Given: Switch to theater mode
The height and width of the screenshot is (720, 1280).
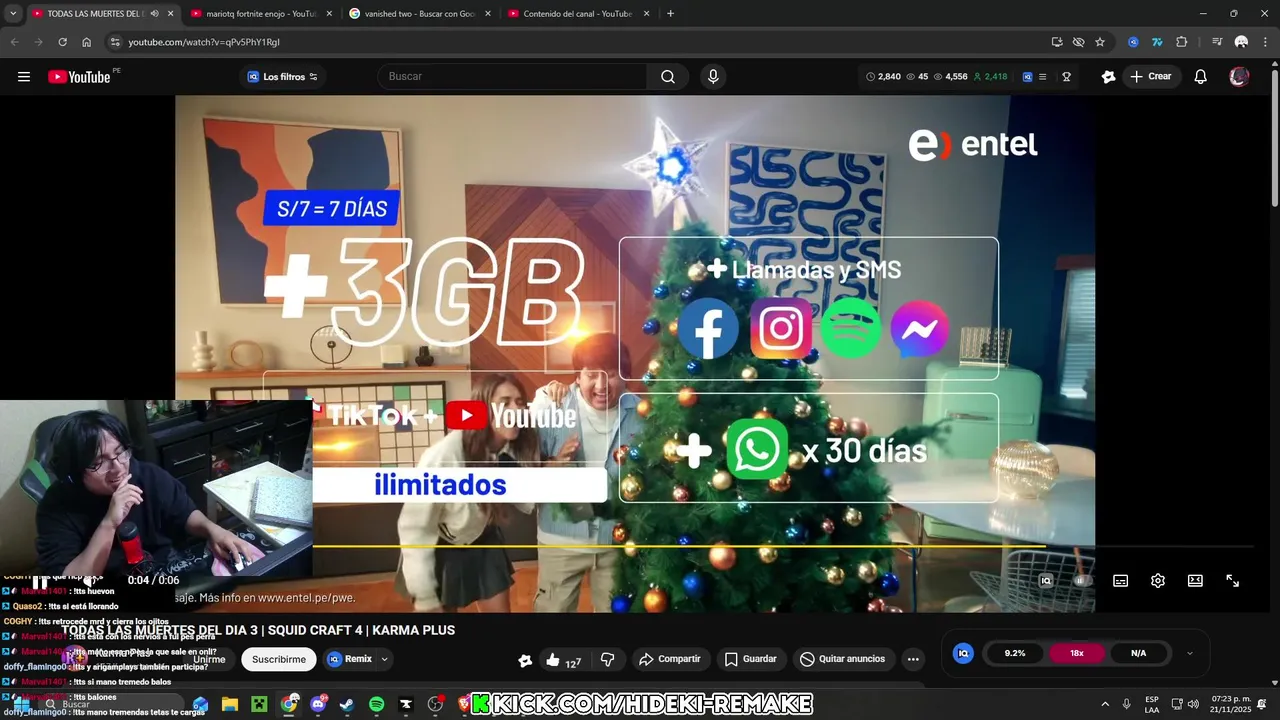Looking at the screenshot, I should click(1195, 581).
